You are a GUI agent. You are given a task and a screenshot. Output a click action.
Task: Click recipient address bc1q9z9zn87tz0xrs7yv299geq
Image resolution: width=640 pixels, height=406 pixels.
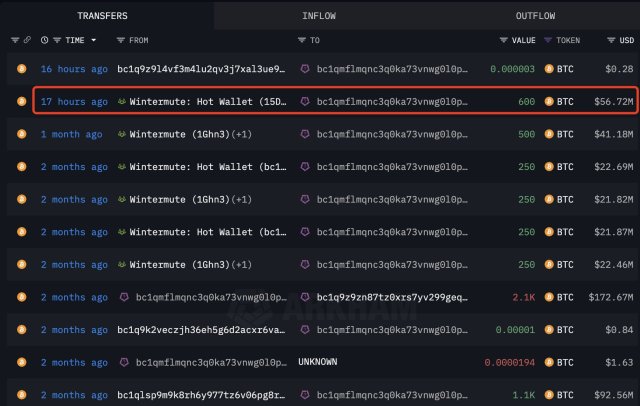(x=391, y=297)
